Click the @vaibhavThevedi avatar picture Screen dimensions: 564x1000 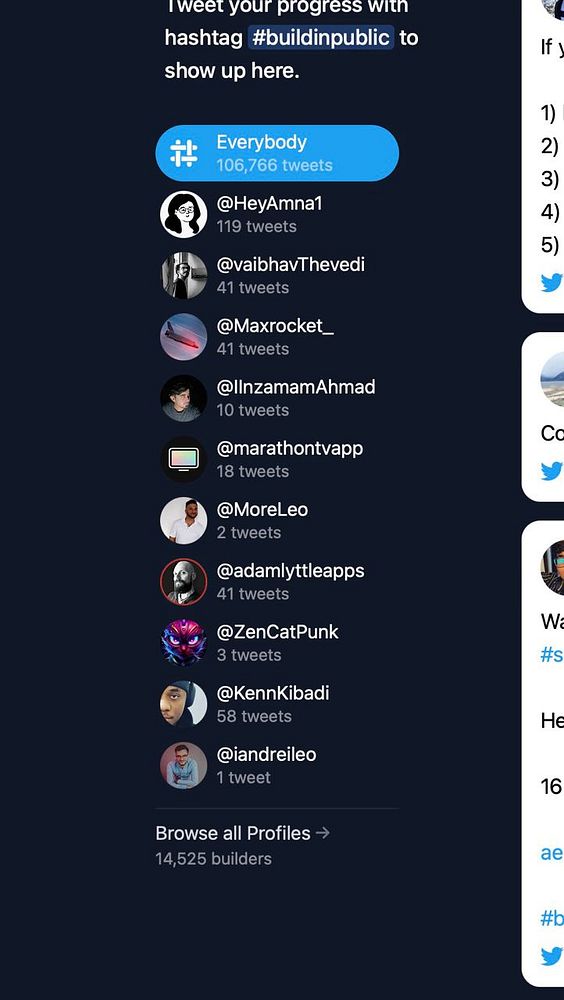pyautogui.click(x=184, y=276)
